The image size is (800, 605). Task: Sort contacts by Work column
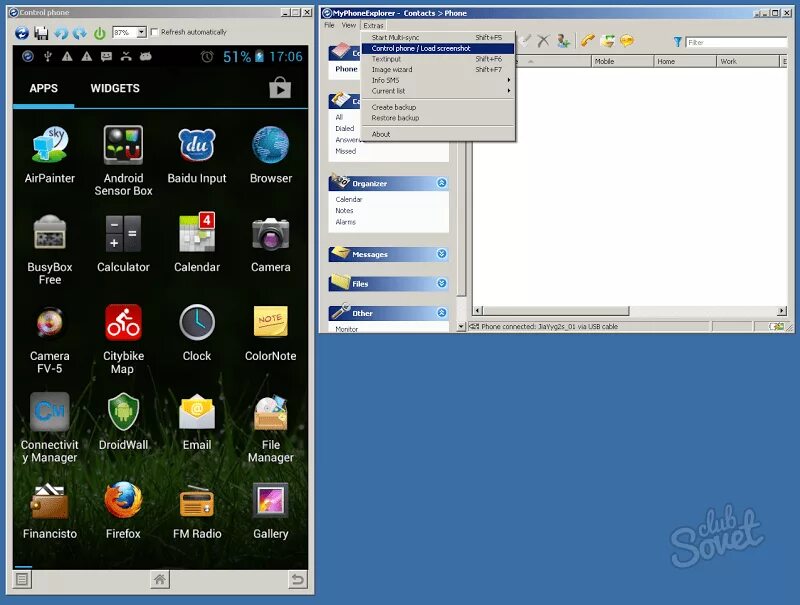pyautogui.click(x=748, y=61)
